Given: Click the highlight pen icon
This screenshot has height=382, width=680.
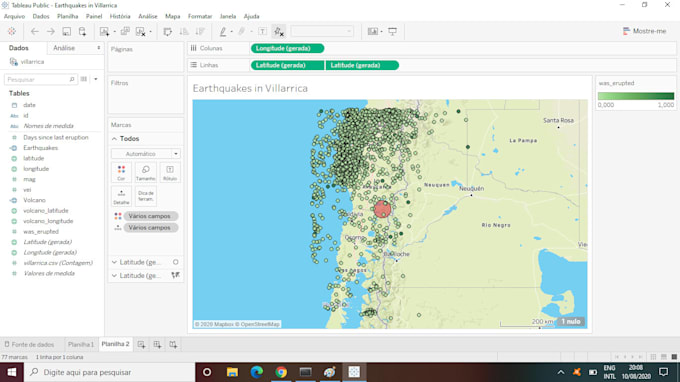Looking at the screenshot, I should tap(223, 31).
